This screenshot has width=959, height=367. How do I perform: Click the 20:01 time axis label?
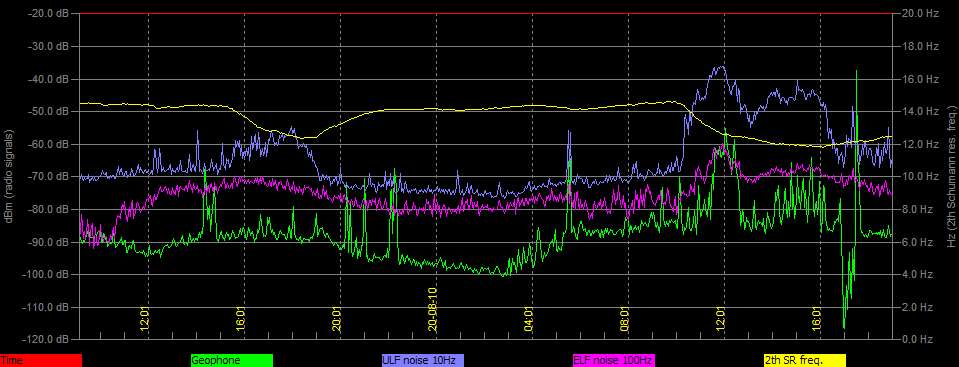coord(337,319)
